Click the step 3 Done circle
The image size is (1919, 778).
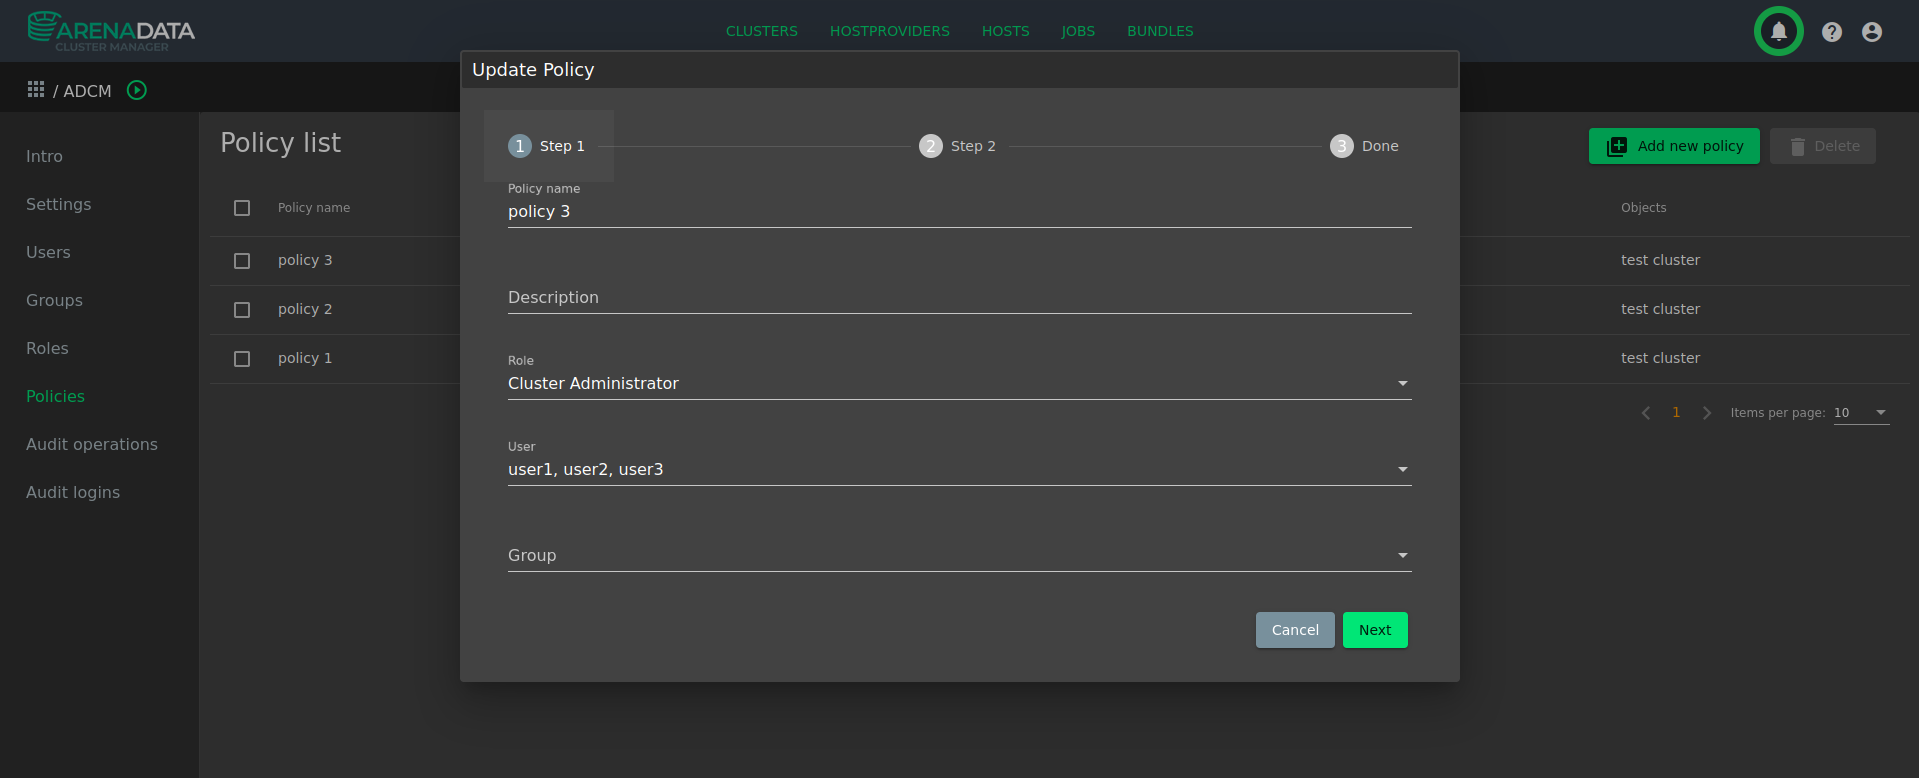pyautogui.click(x=1341, y=146)
